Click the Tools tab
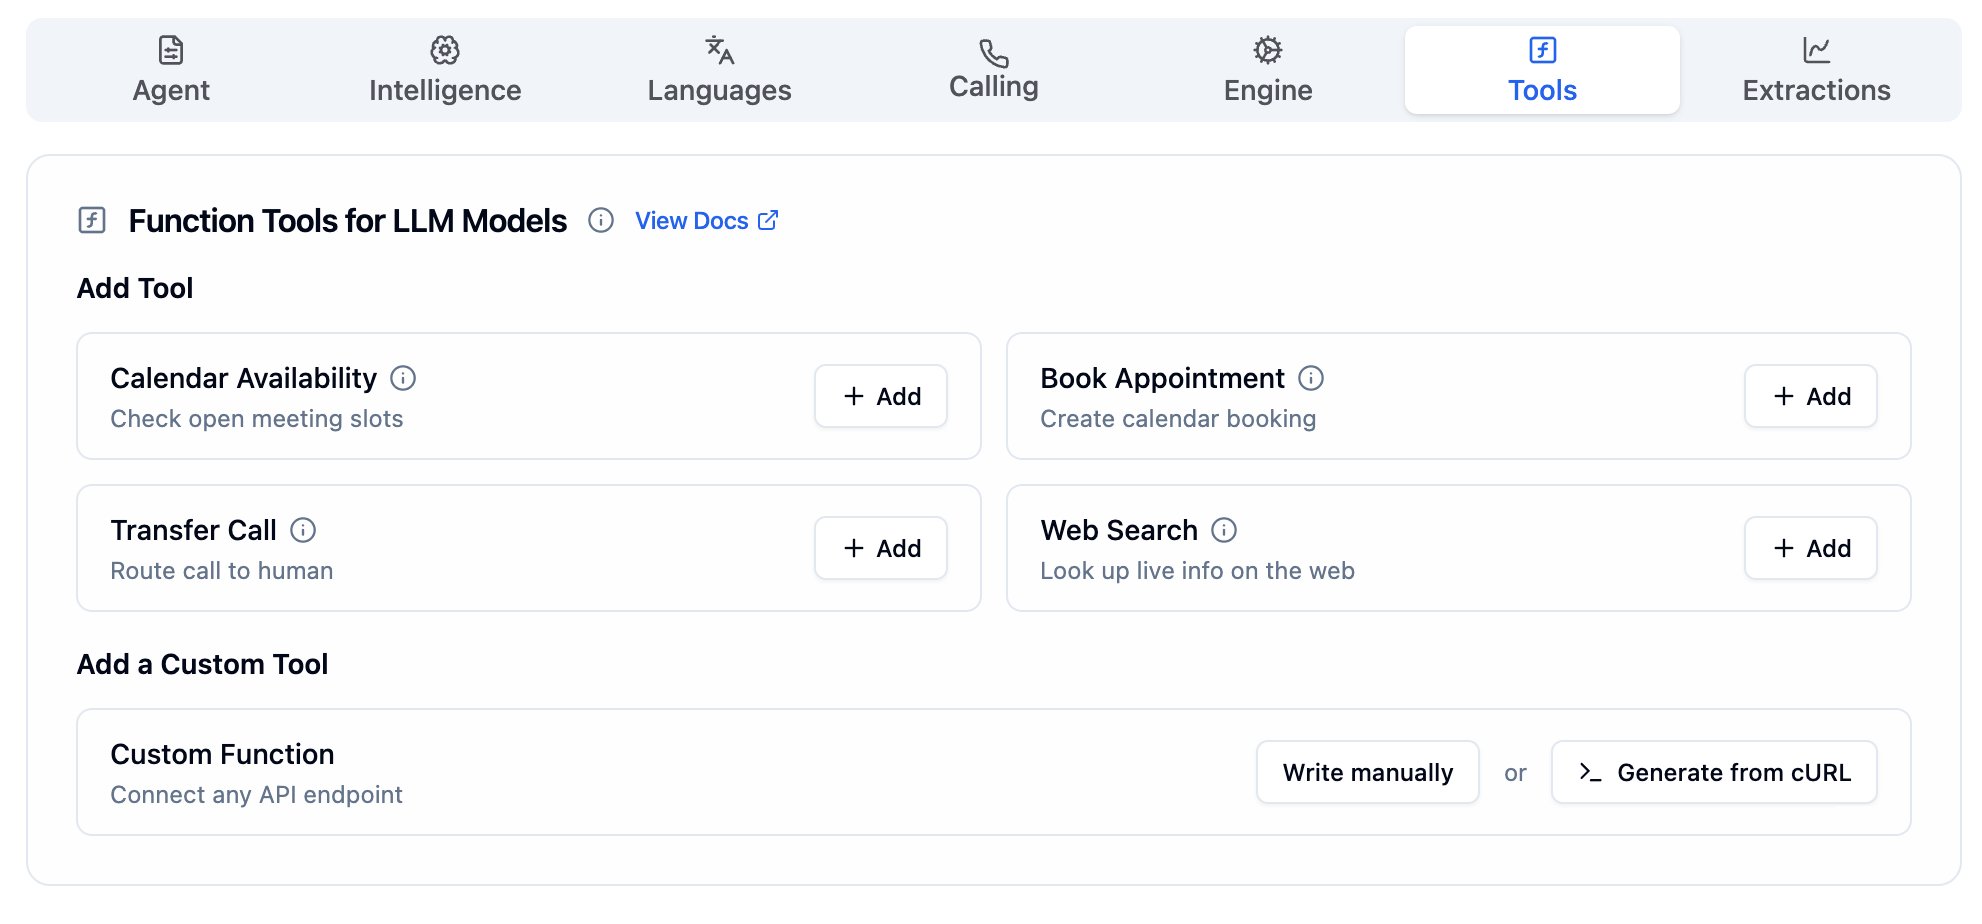Image resolution: width=1982 pixels, height=924 pixels. coord(1542,70)
